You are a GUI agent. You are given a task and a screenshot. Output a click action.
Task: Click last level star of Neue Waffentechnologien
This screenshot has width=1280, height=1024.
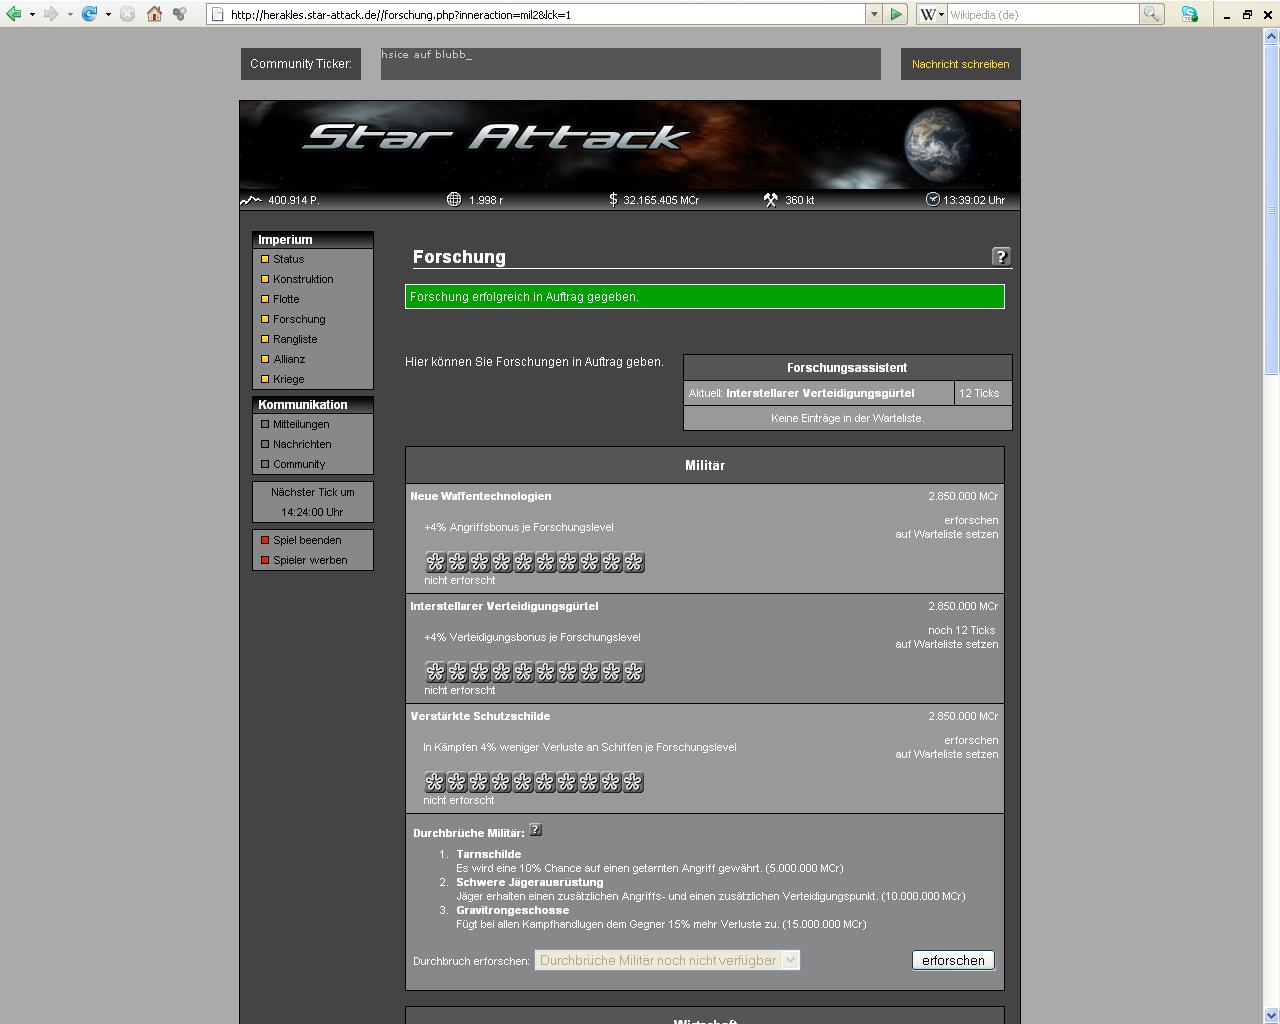coord(634,562)
